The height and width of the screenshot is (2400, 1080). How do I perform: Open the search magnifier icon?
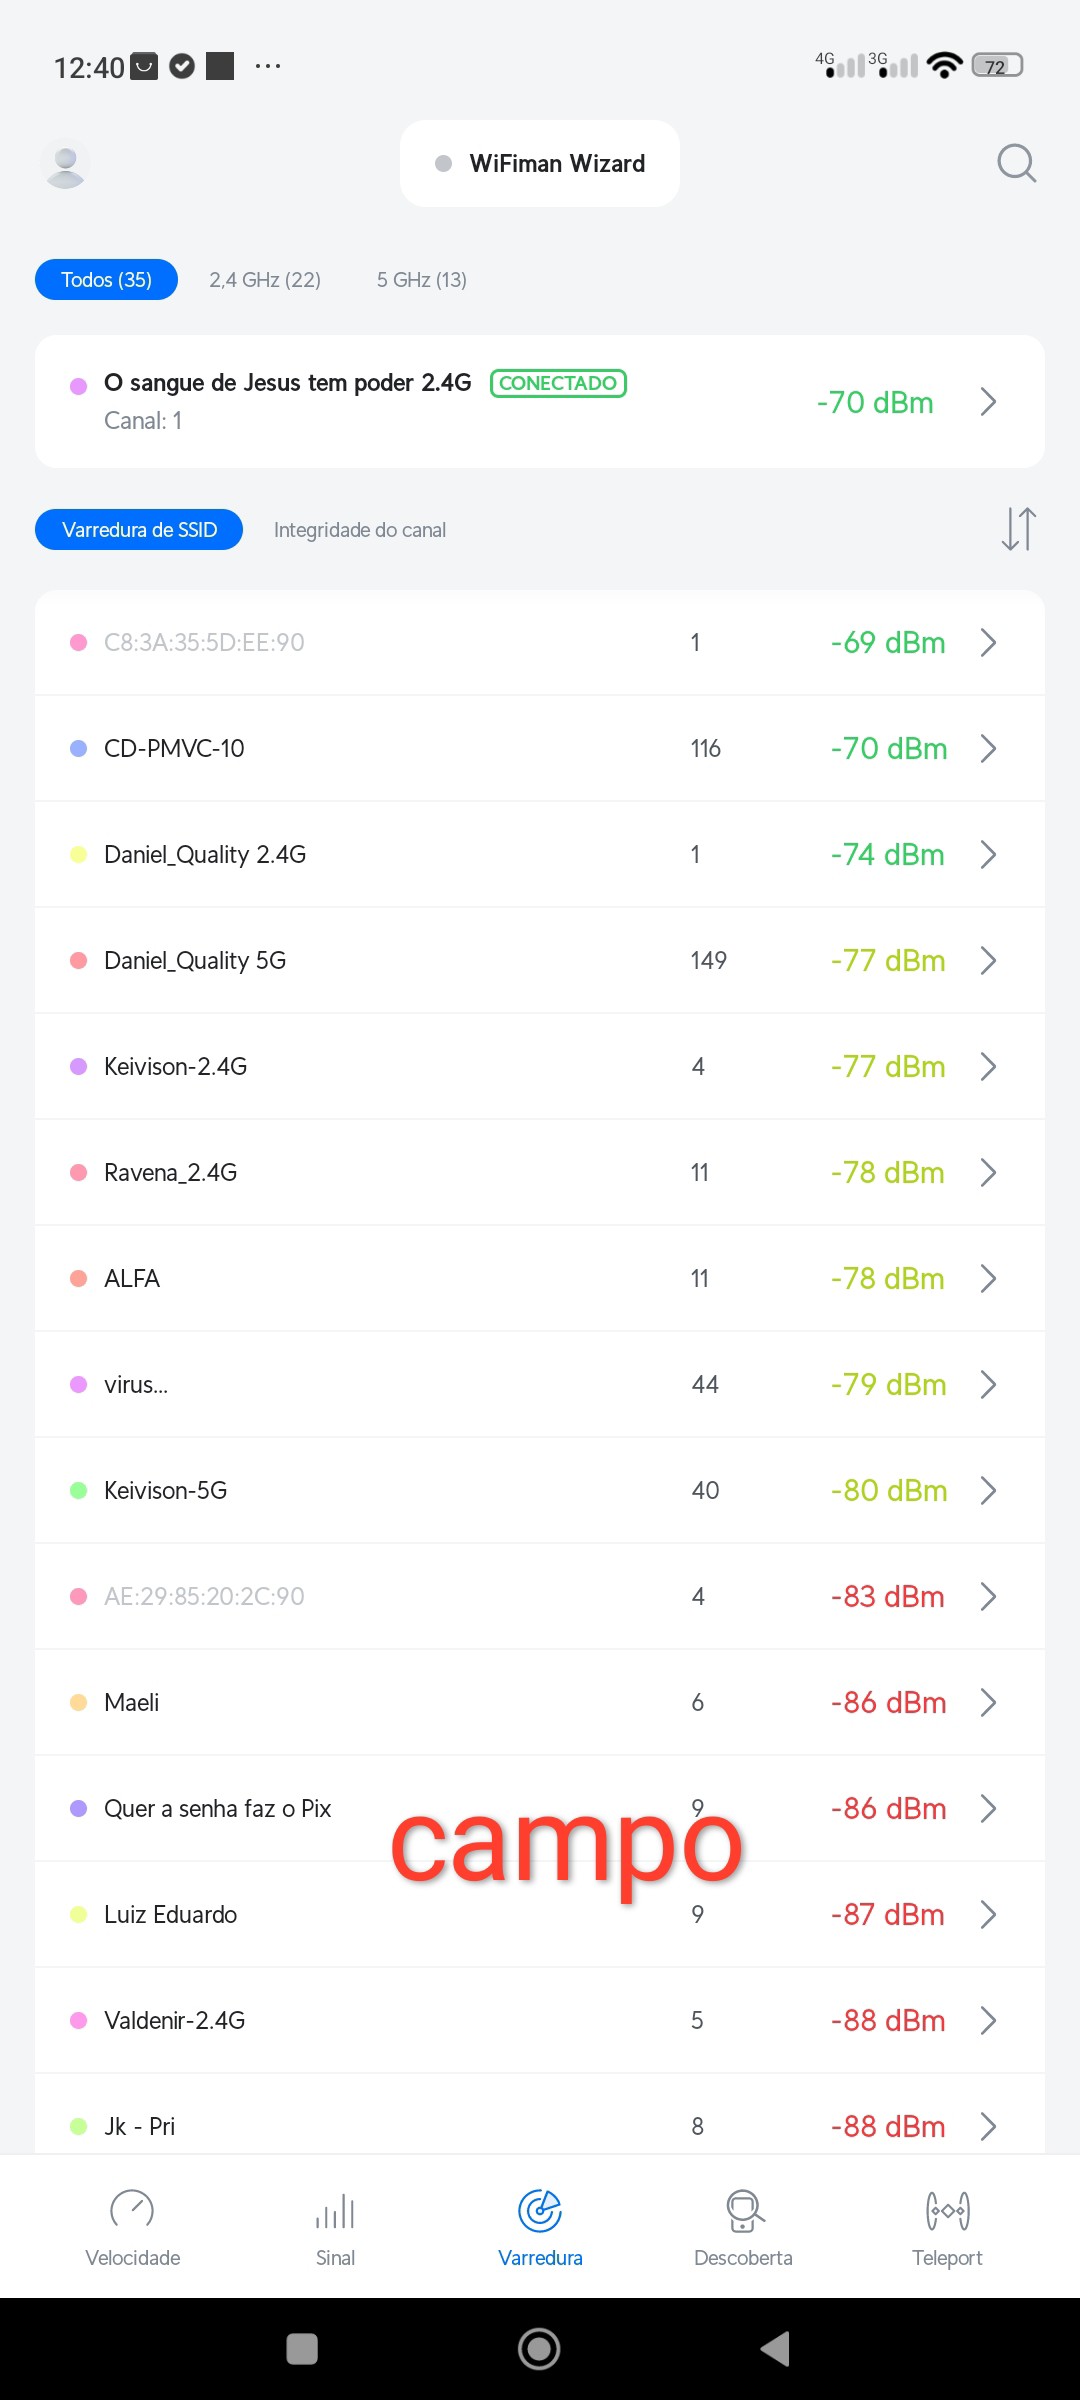(x=1016, y=163)
